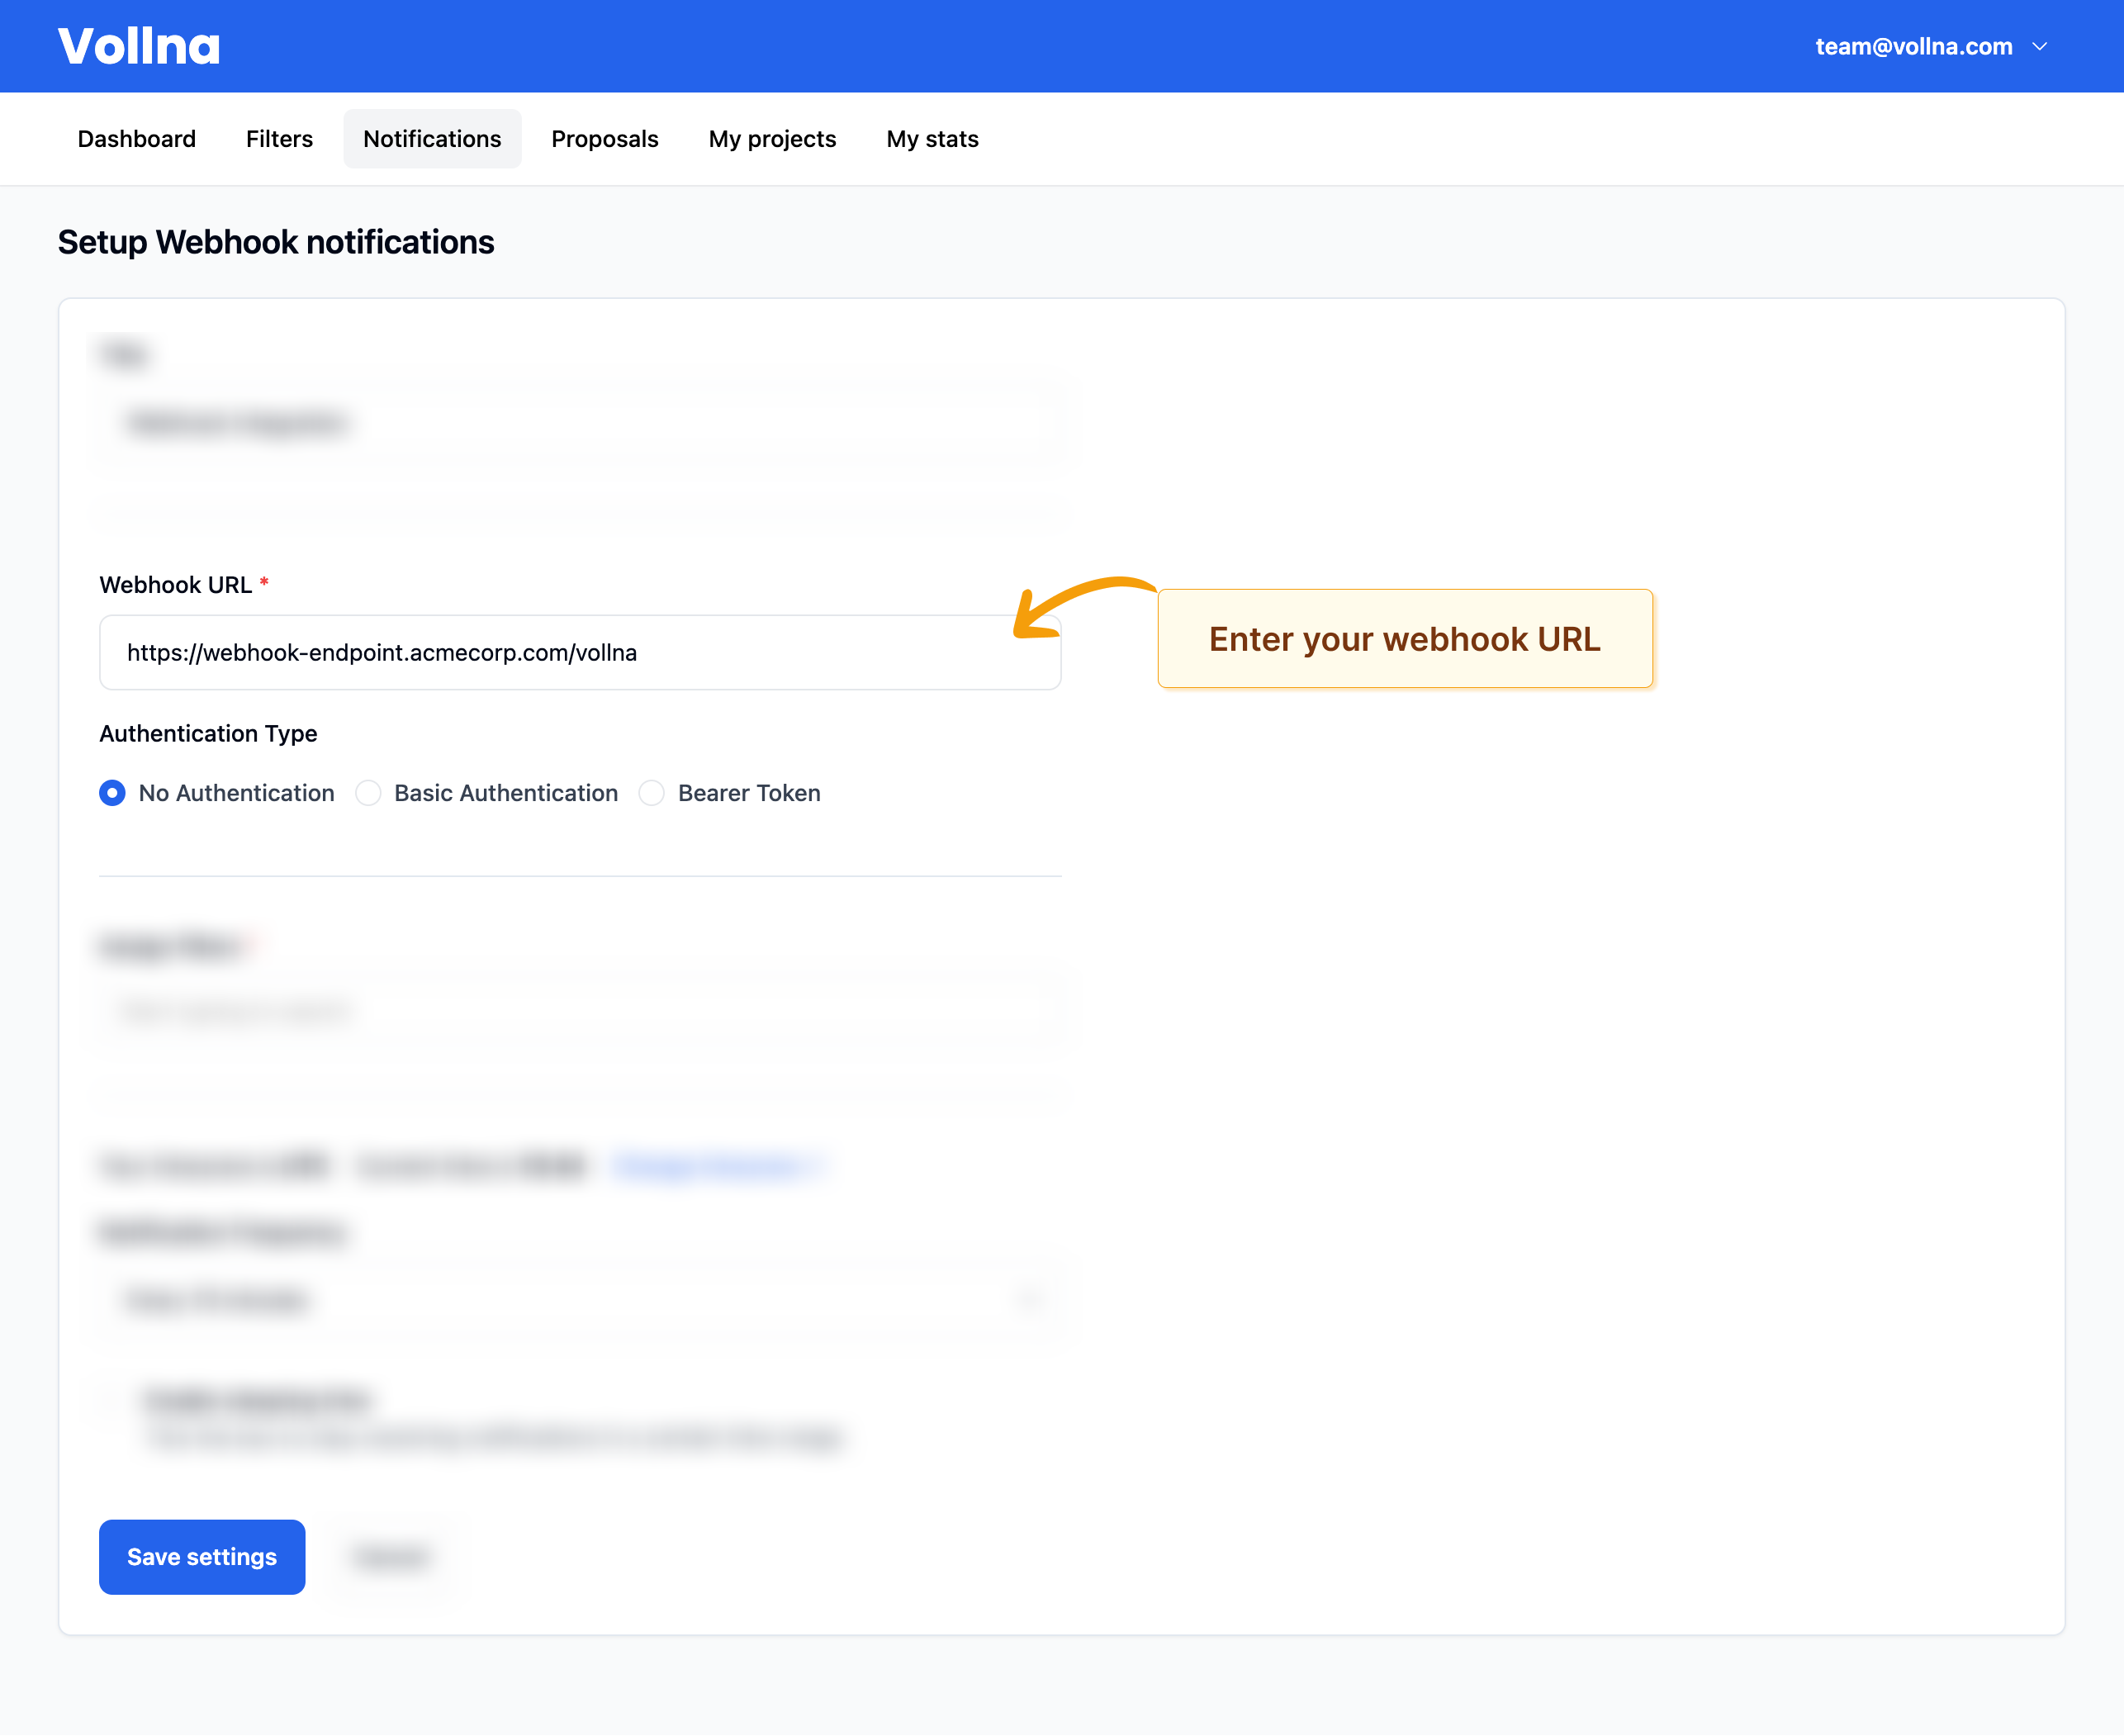This screenshot has height=1736, width=2124.
Task: Focus the Webhook URL input field
Action: tap(579, 653)
